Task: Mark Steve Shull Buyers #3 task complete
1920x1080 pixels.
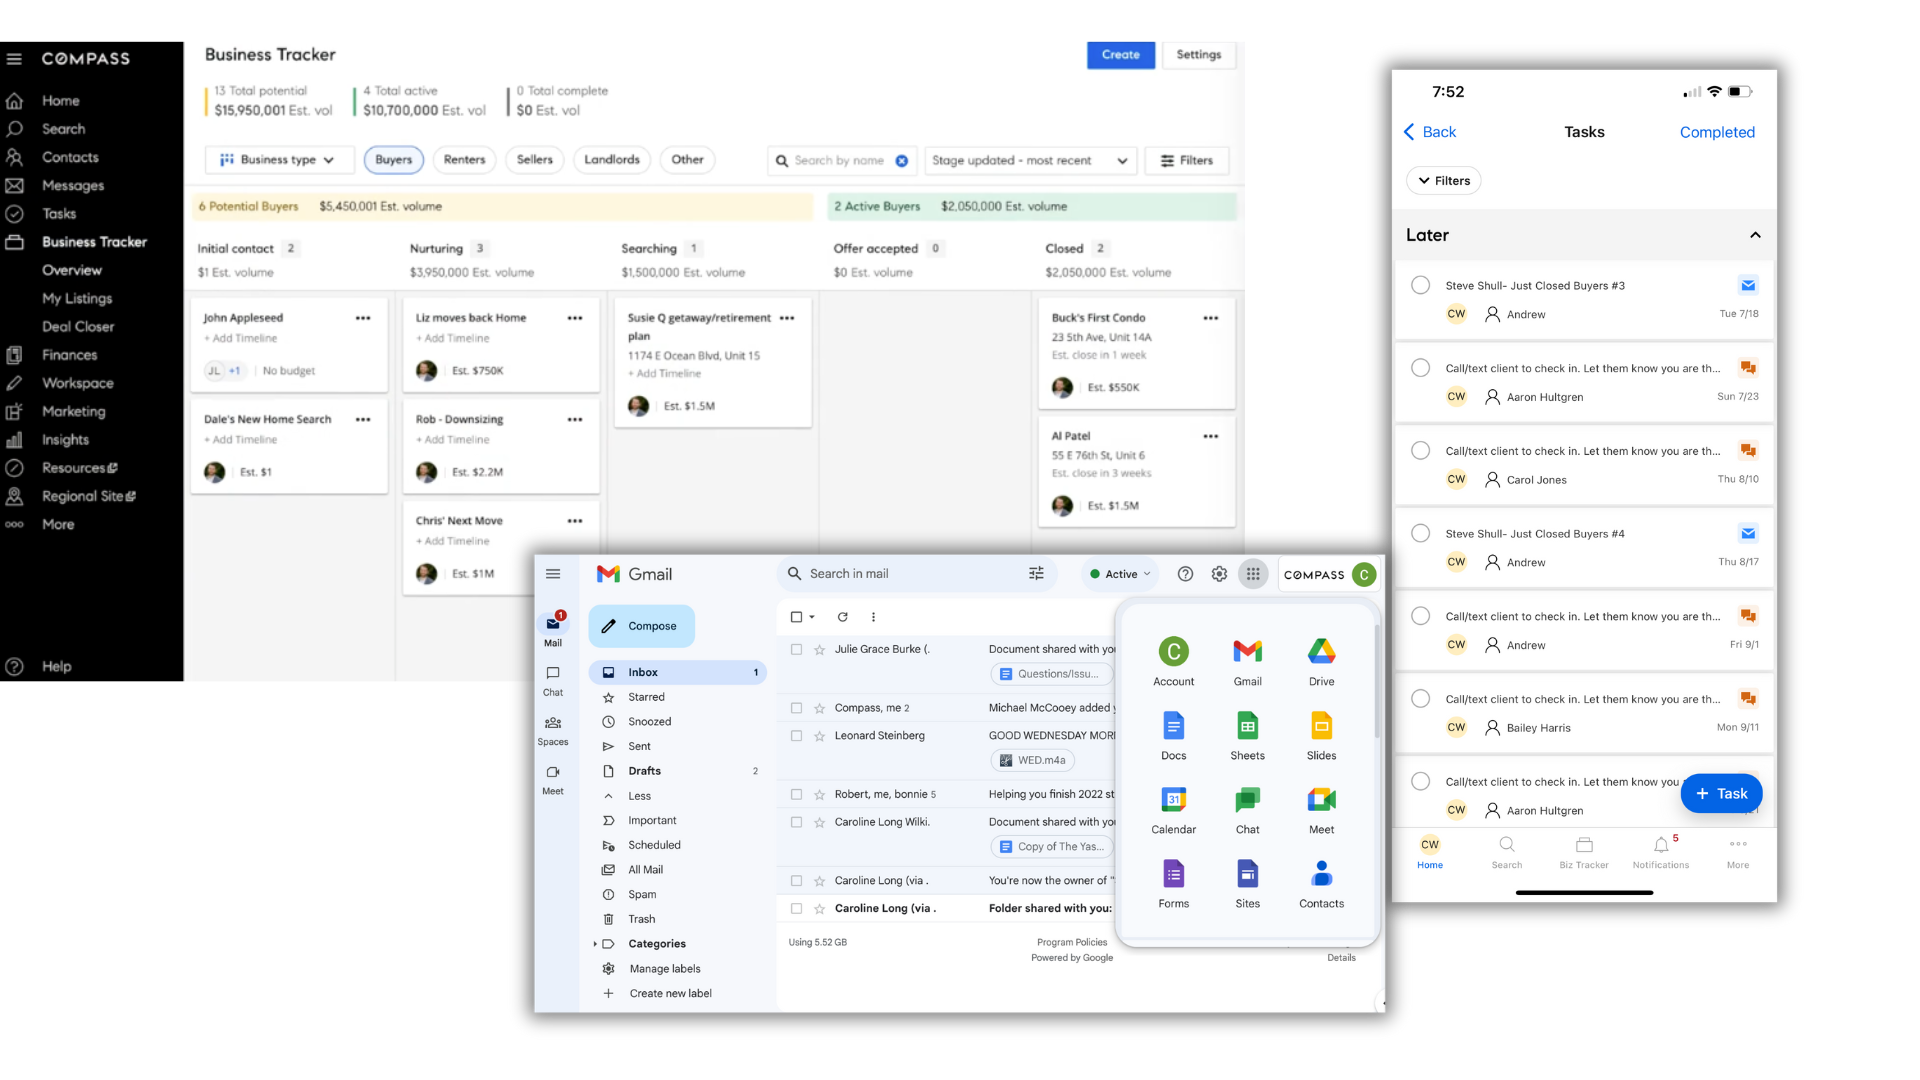Action: click(1420, 285)
